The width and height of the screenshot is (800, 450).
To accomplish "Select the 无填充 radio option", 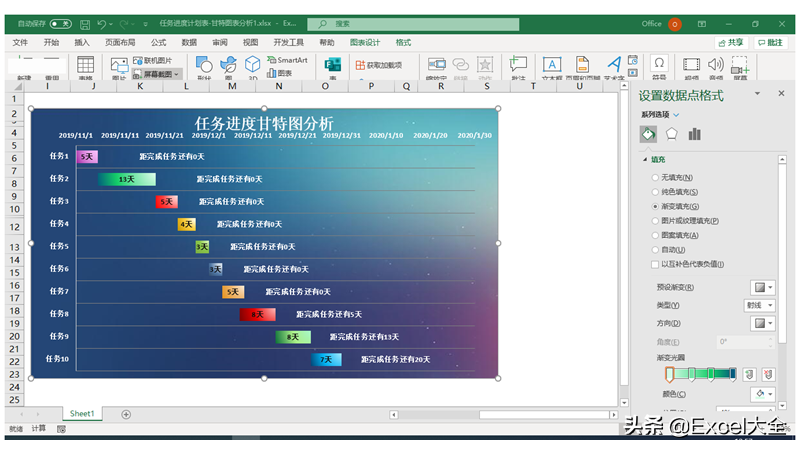I will pyautogui.click(x=655, y=178).
